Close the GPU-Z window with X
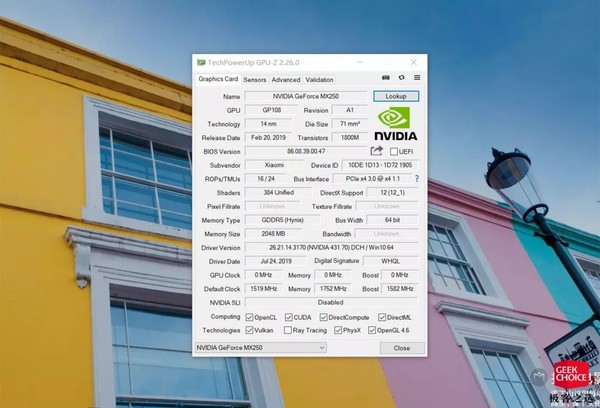 [414, 62]
